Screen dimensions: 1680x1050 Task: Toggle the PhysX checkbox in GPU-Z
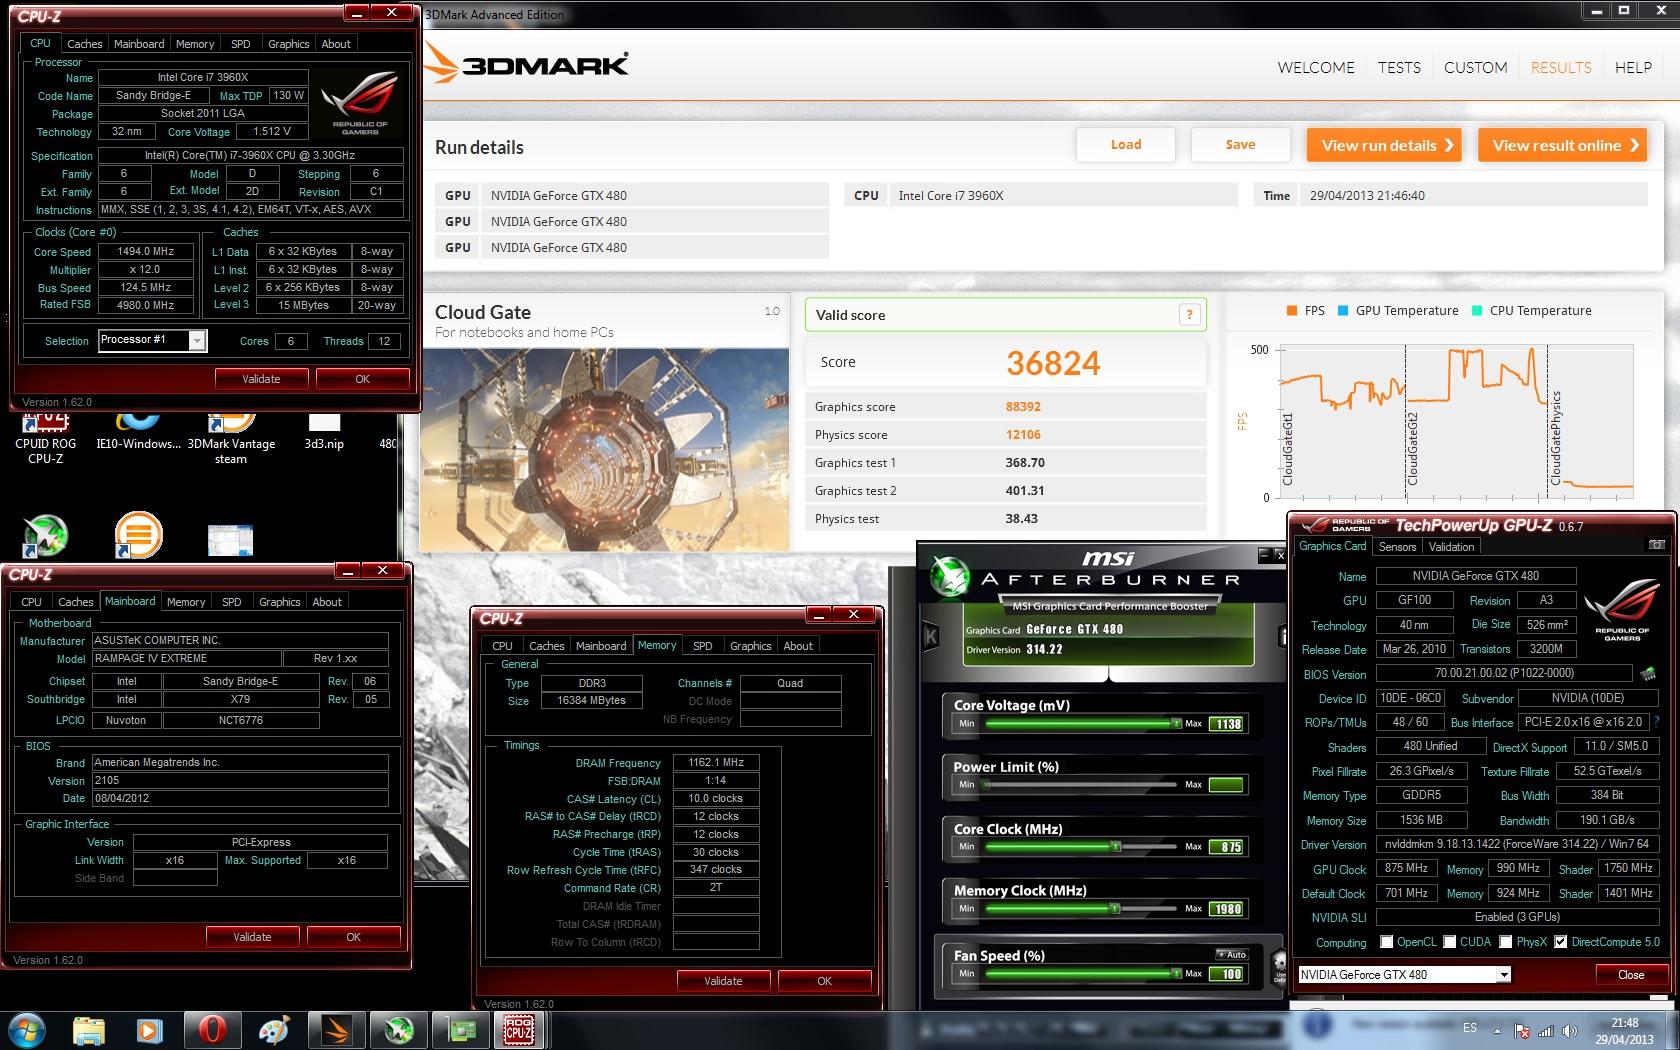click(1505, 942)
